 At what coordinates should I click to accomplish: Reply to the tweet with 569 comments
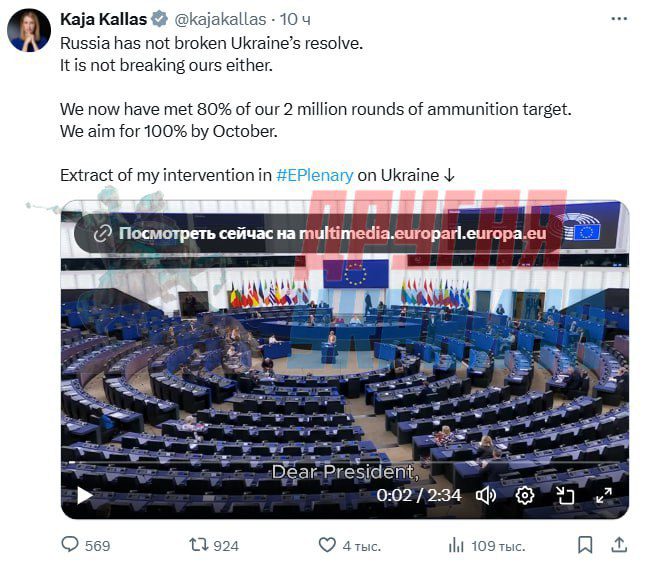click(70, 545)
